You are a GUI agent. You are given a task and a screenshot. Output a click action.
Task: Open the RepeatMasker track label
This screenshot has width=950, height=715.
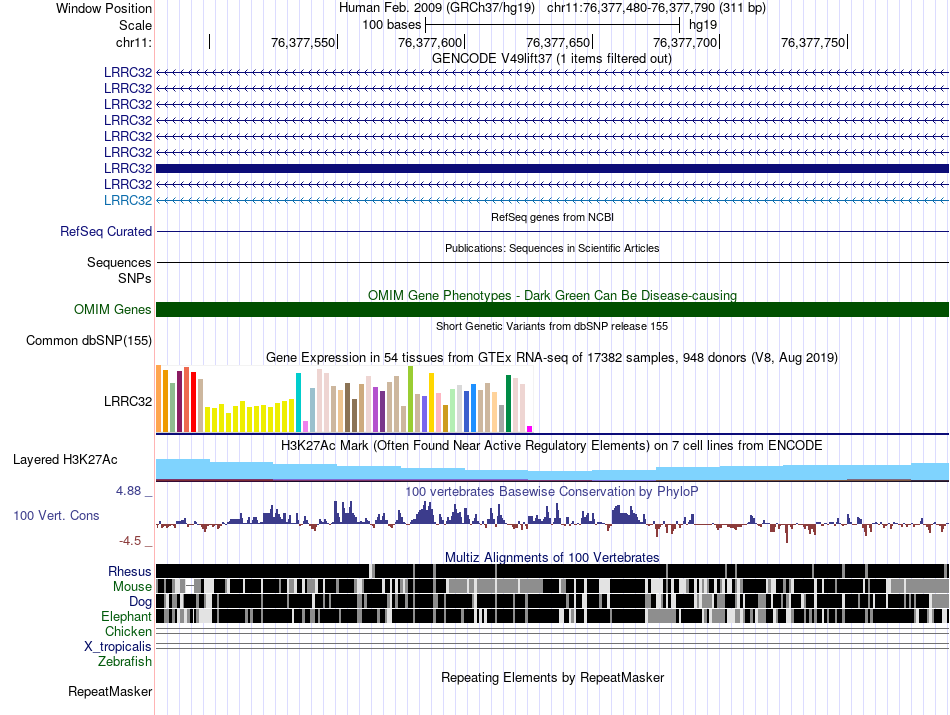point(110,691)
